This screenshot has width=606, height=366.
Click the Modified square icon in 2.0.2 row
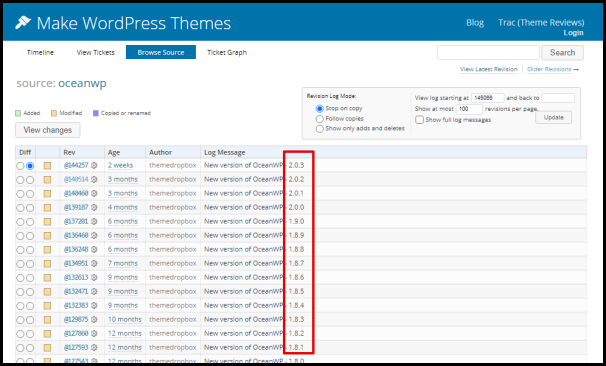coord(47,180)
